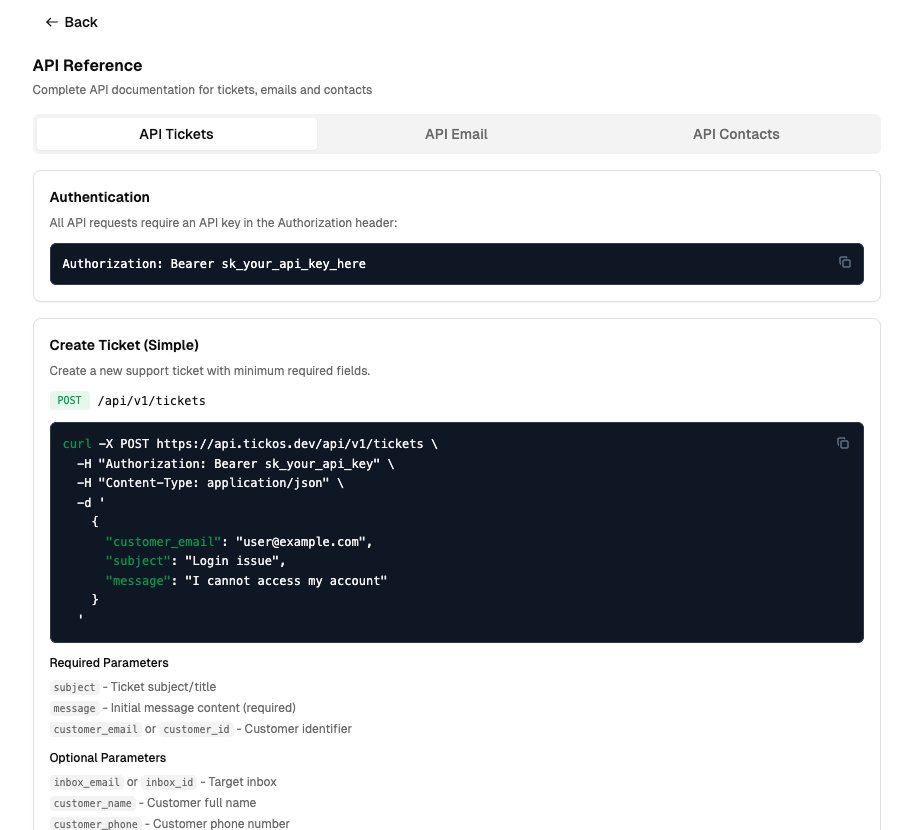Viewport: 910px width, 830px height.
Task: Open the API Email tab
Action: 456,134
